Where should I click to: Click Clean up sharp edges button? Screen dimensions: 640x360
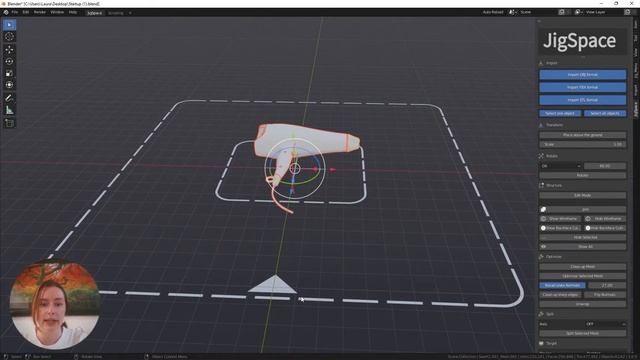(x=560, y=295)
